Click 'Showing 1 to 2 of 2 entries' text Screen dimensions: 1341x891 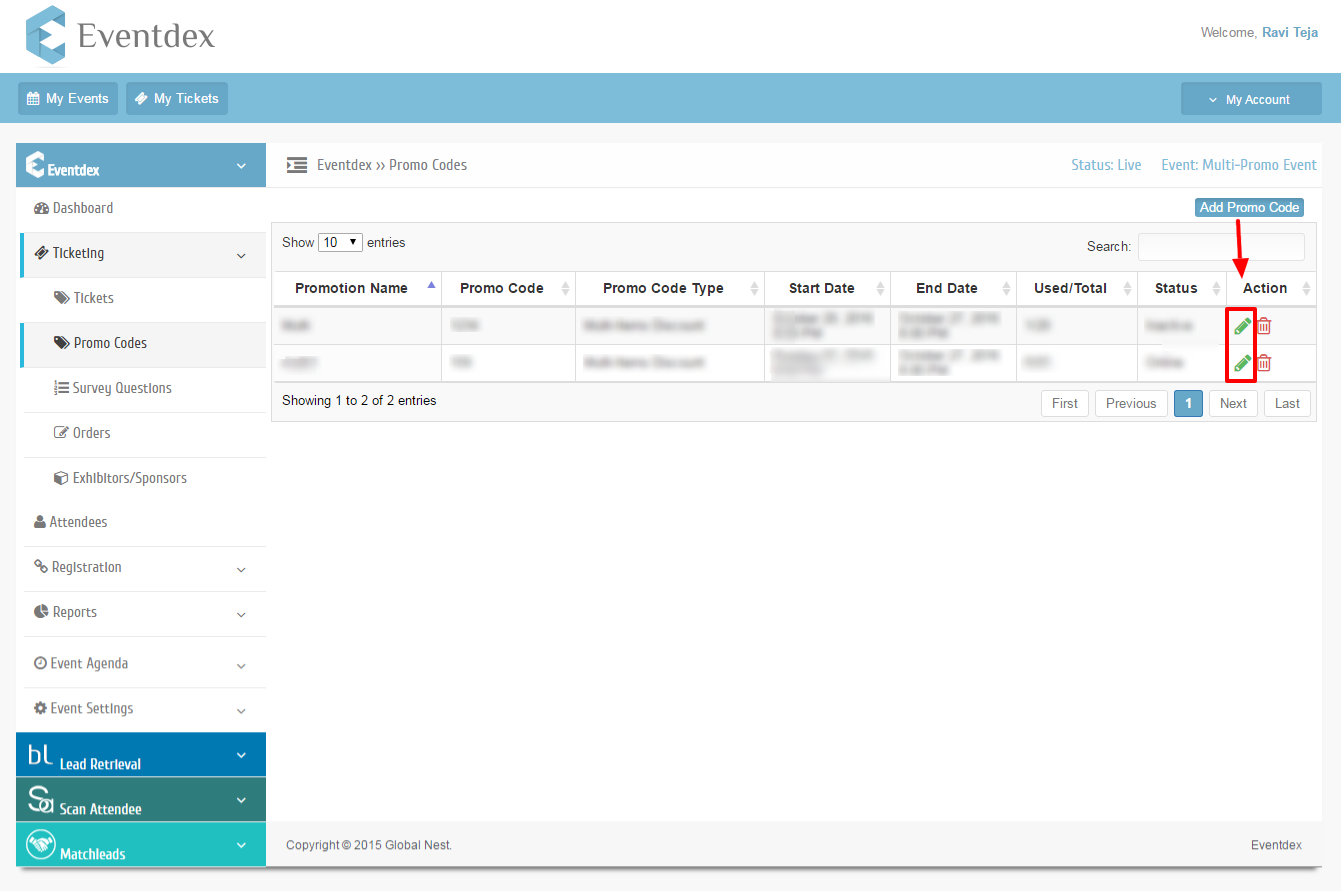(x=359, y=401)
